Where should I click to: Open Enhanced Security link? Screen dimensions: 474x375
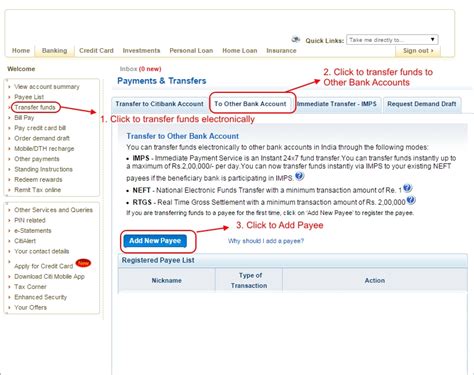pyautogui.click(x=40, y=297)
